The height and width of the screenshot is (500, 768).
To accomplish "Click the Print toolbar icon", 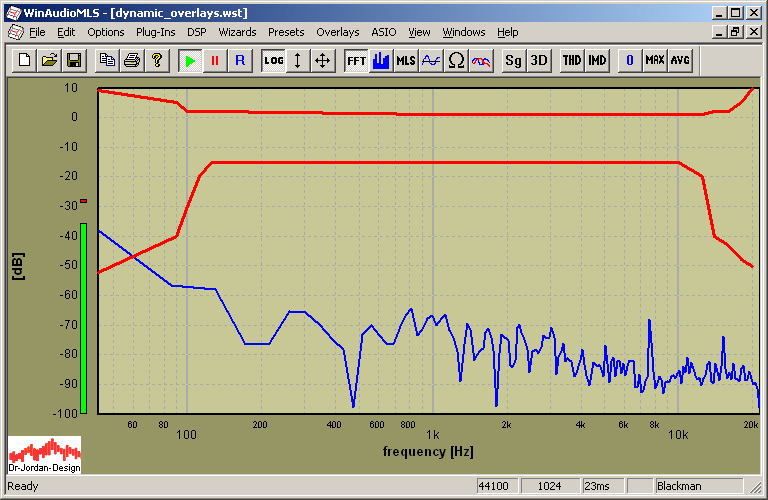I will (131, 60).
